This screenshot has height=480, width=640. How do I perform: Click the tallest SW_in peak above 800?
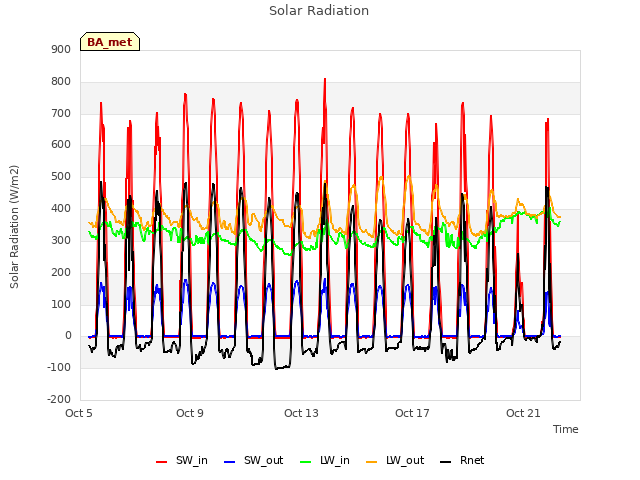325,79
